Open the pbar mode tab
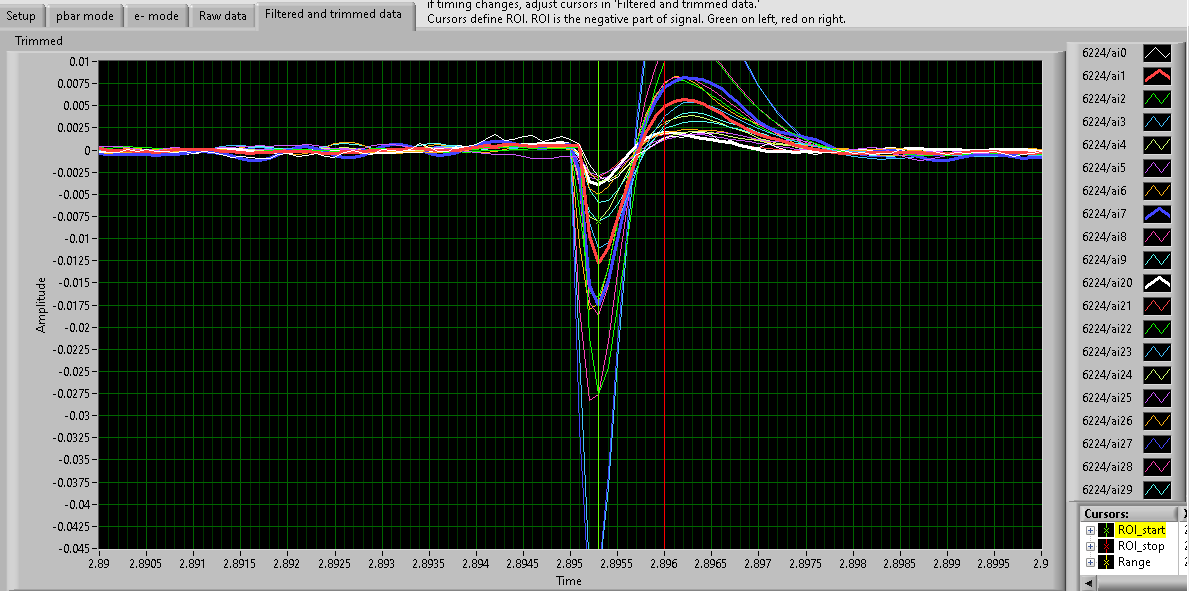 pos(86,15)
